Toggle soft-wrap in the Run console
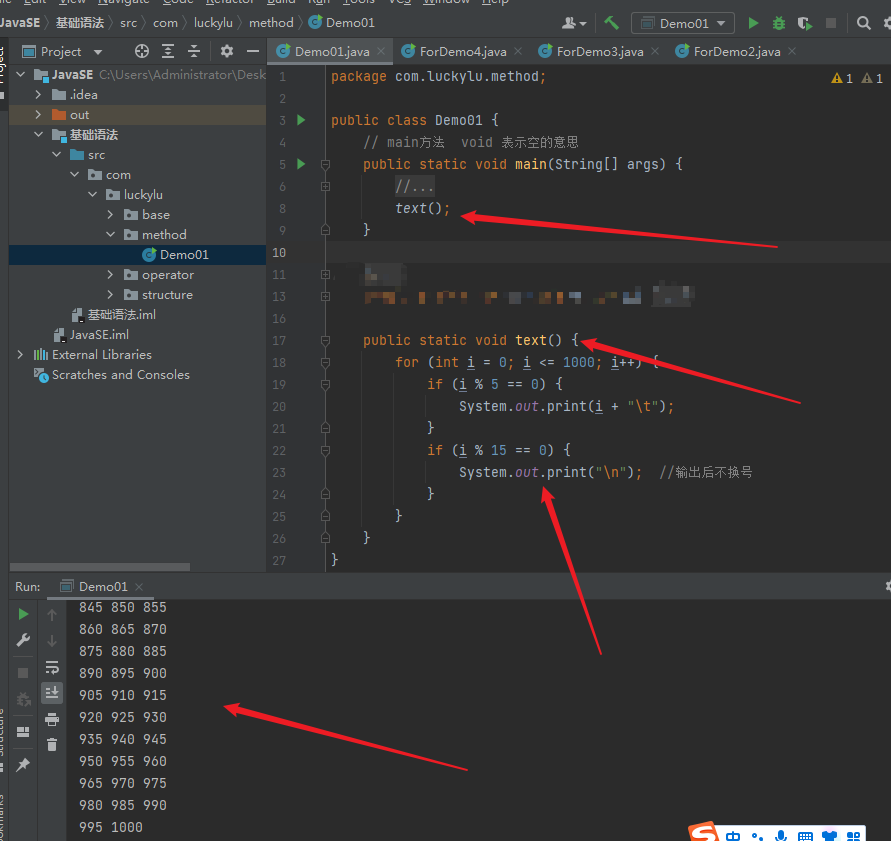 click(52, 667)
